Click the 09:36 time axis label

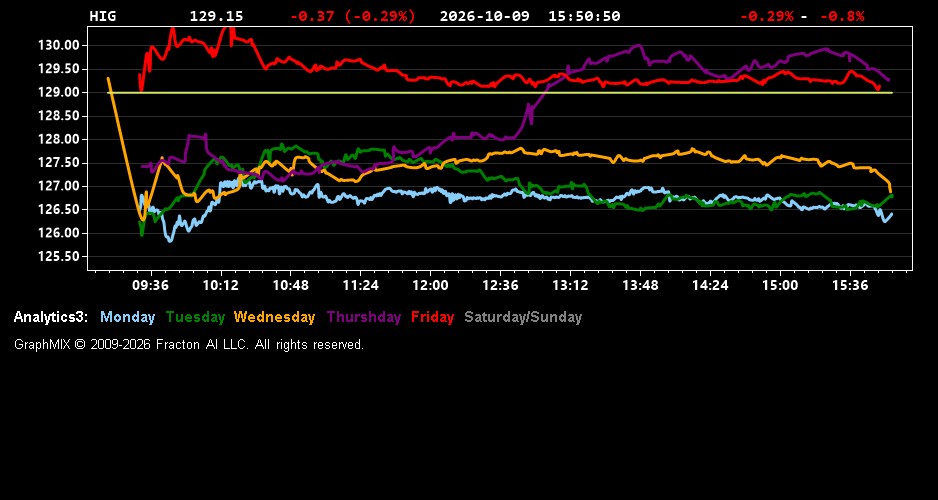(x=150, y=285)
